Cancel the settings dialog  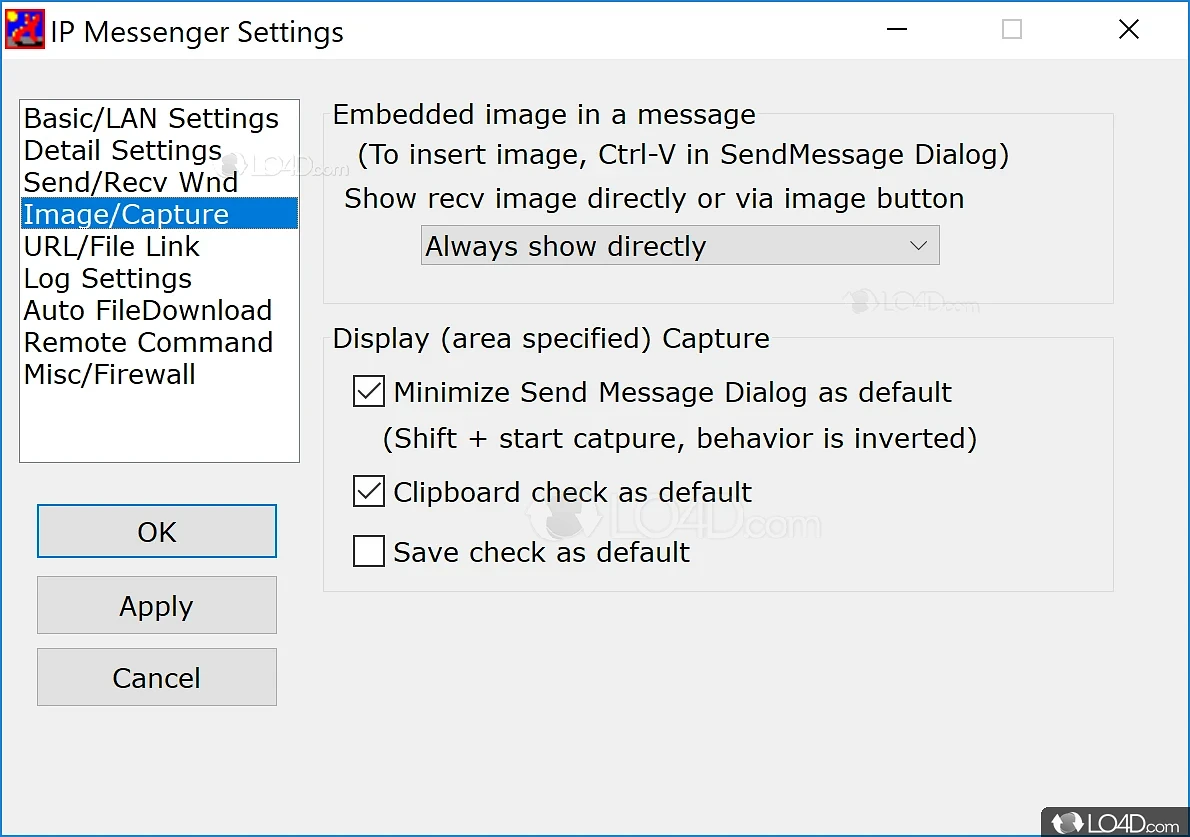point(156,678)
